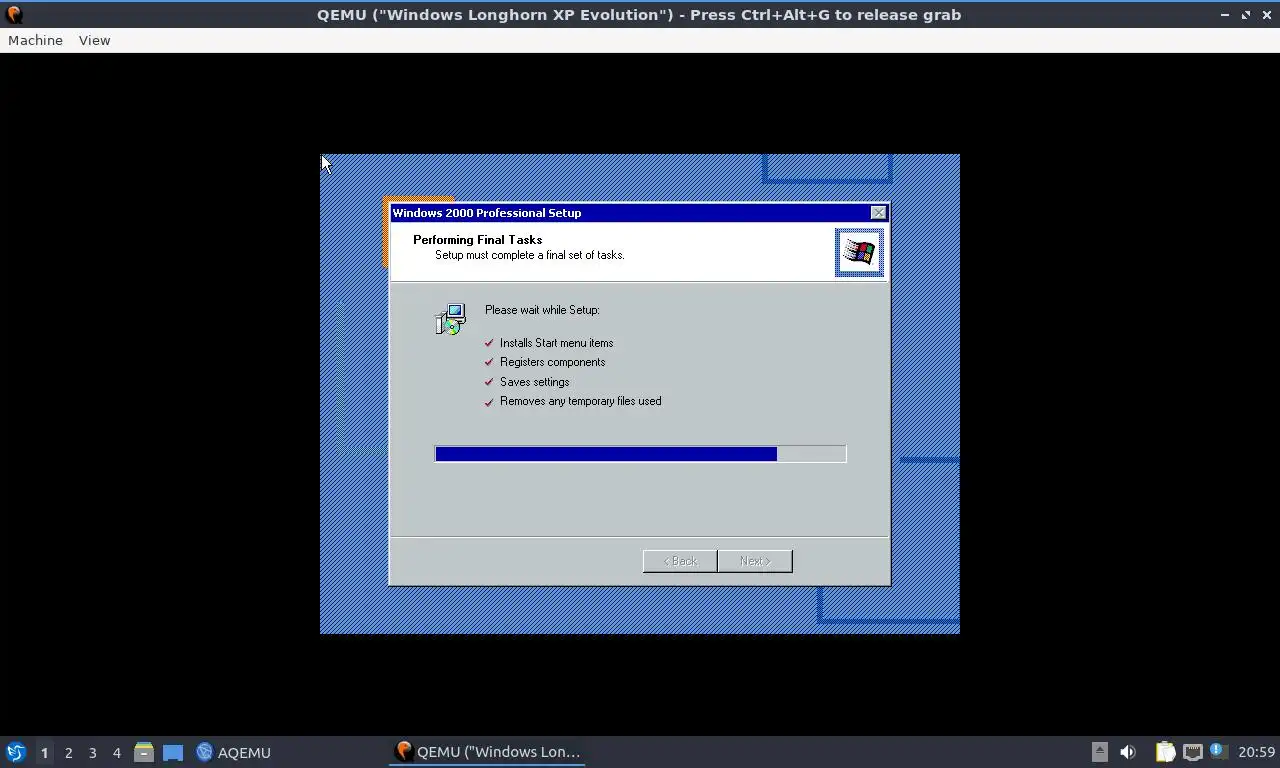Click "Setup must complete a final set of tasks" text
The image size is (1280, 768).
(529, 255)
